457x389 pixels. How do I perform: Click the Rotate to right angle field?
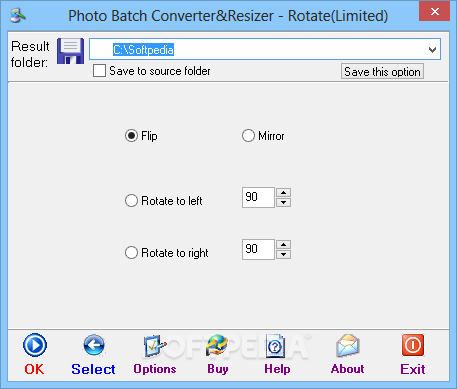[258, 249]
